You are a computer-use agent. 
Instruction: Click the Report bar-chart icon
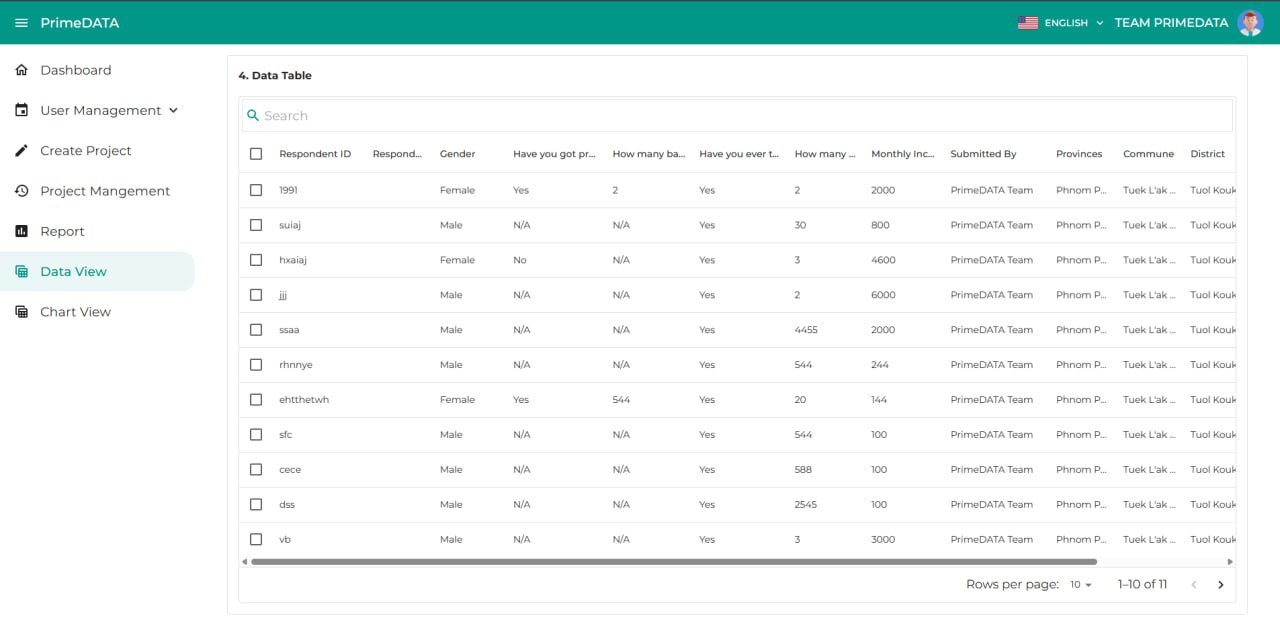21,231
